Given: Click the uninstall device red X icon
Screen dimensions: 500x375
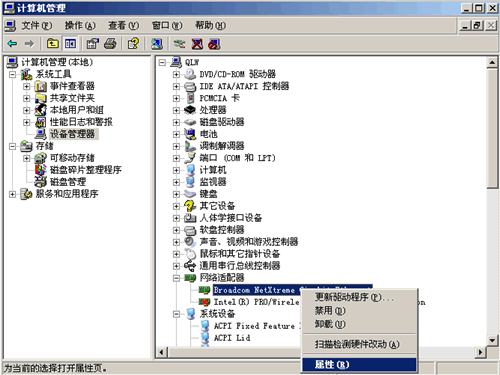Looking at the screenshot, I should tap(197, 44).
